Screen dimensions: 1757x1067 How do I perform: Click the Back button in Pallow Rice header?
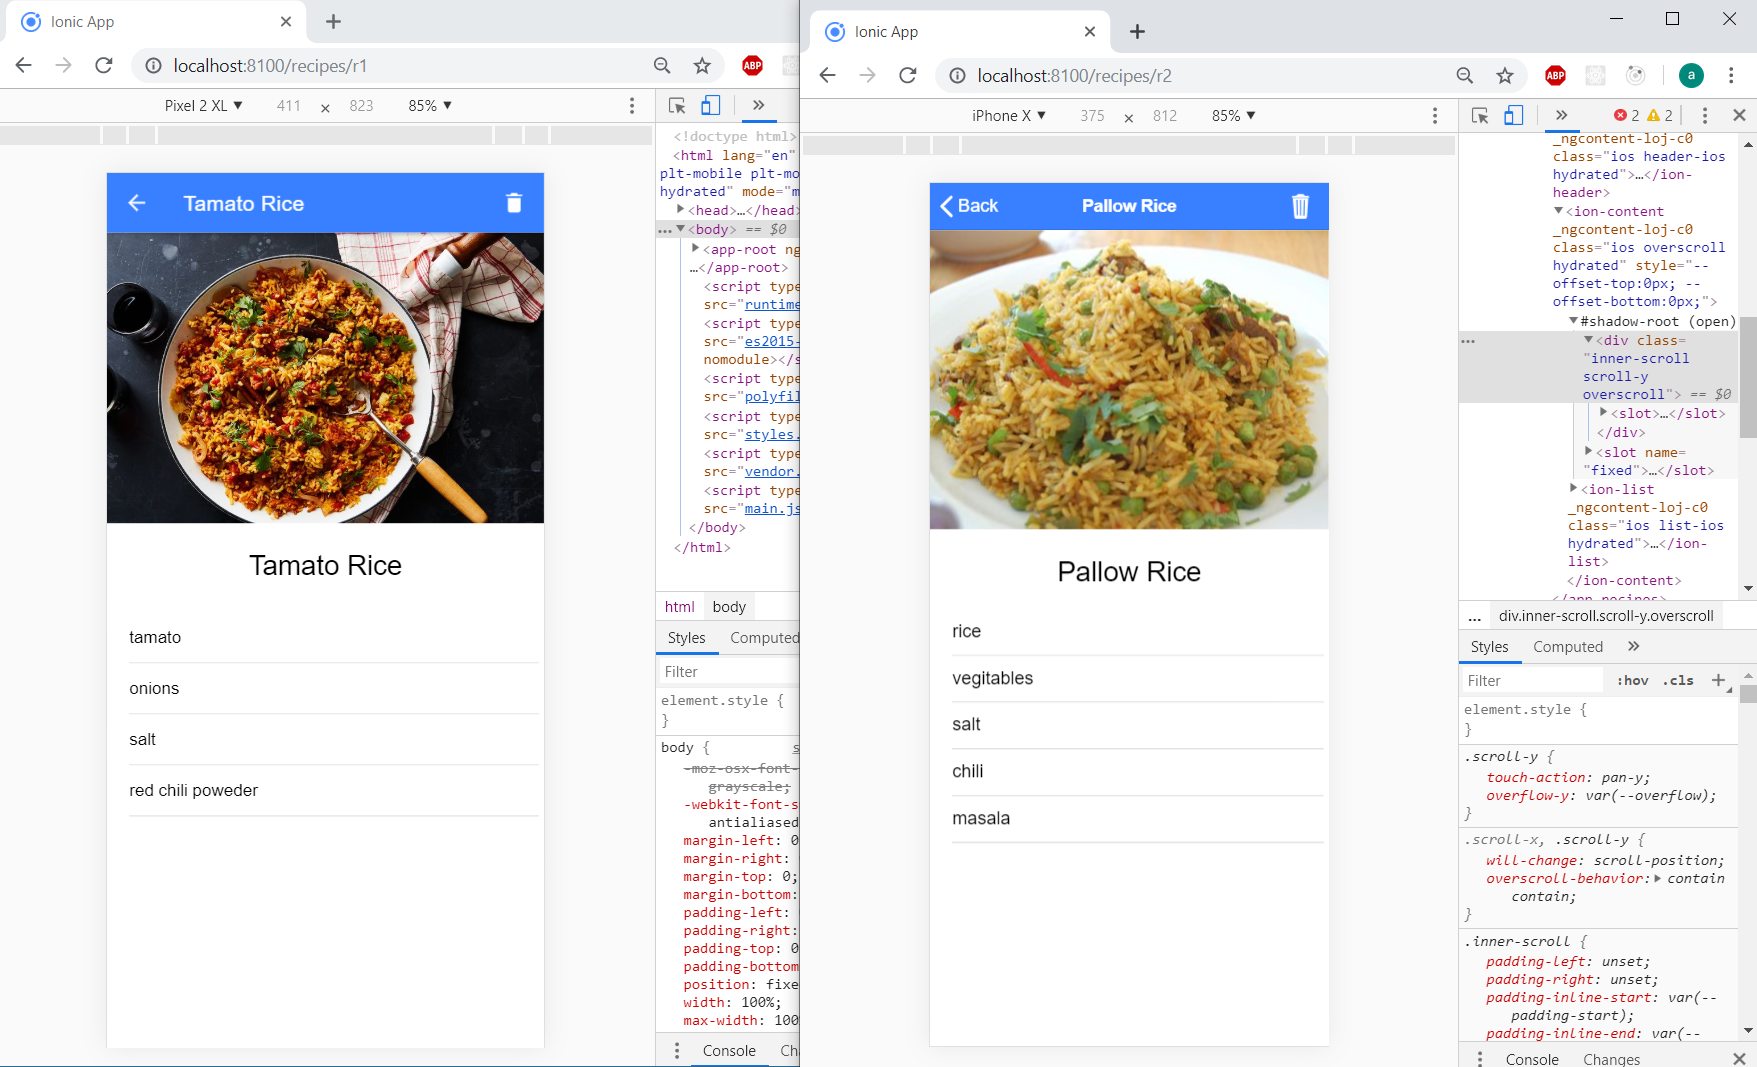(x=968, y=206)
